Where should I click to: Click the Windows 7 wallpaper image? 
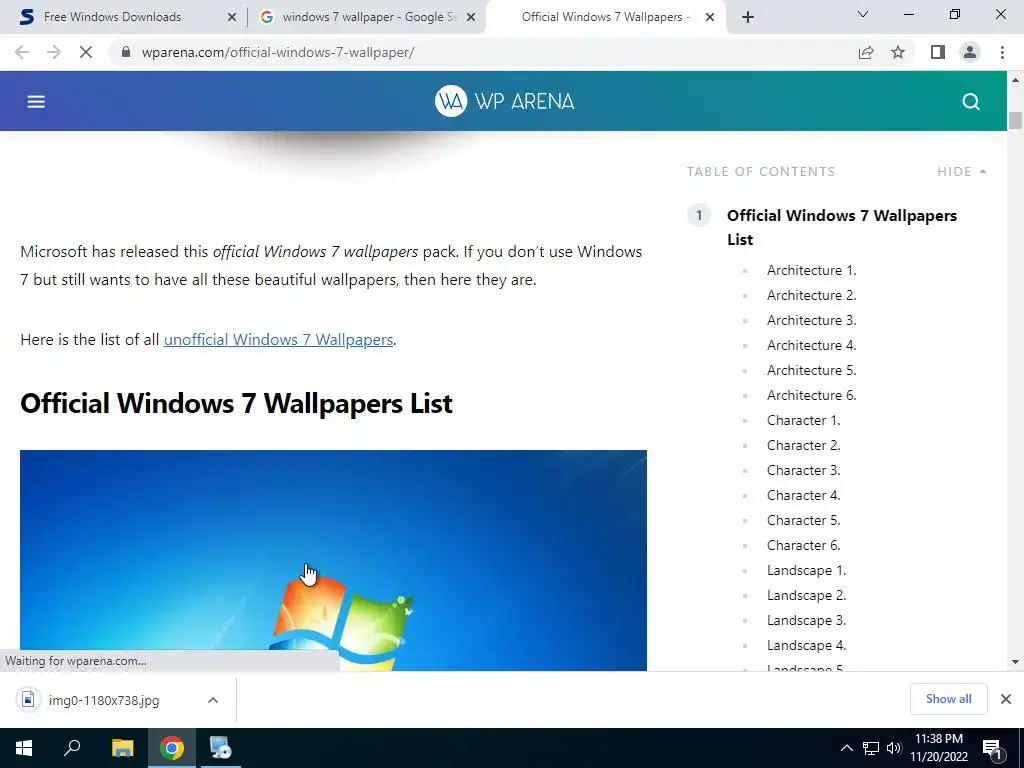pos(333,560)
